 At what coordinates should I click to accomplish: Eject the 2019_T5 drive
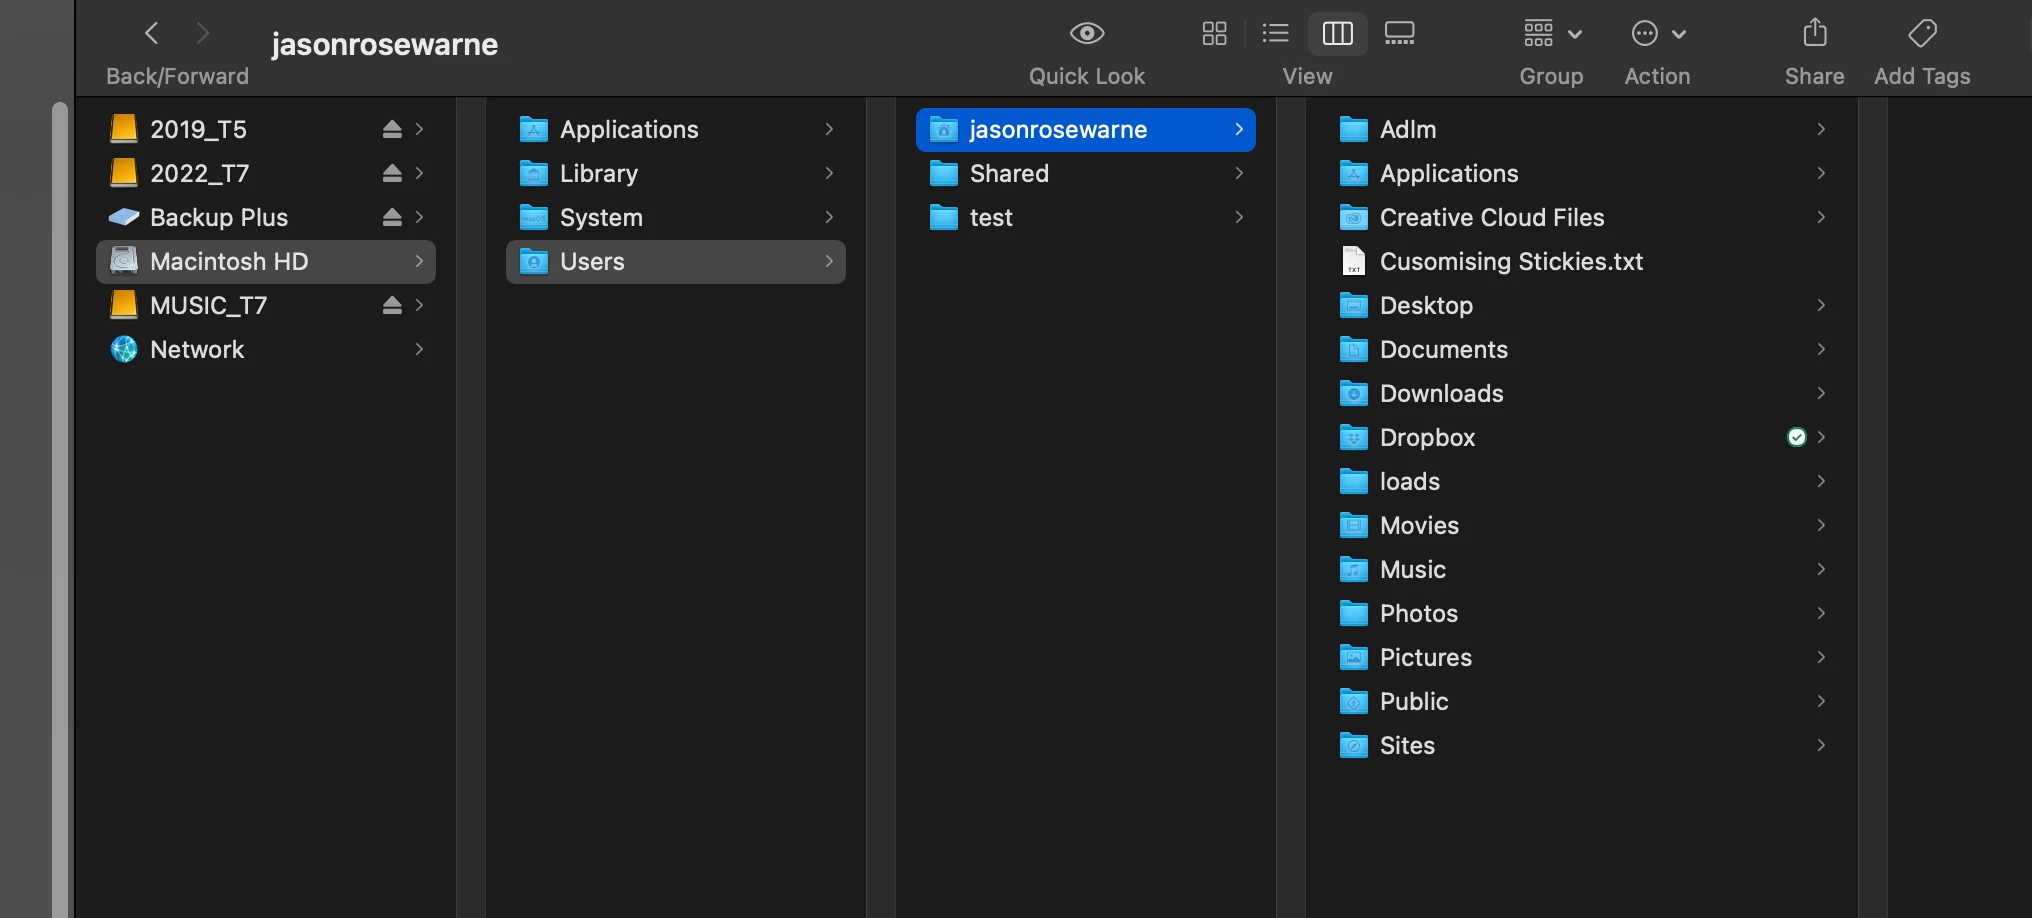click(392, 129)
